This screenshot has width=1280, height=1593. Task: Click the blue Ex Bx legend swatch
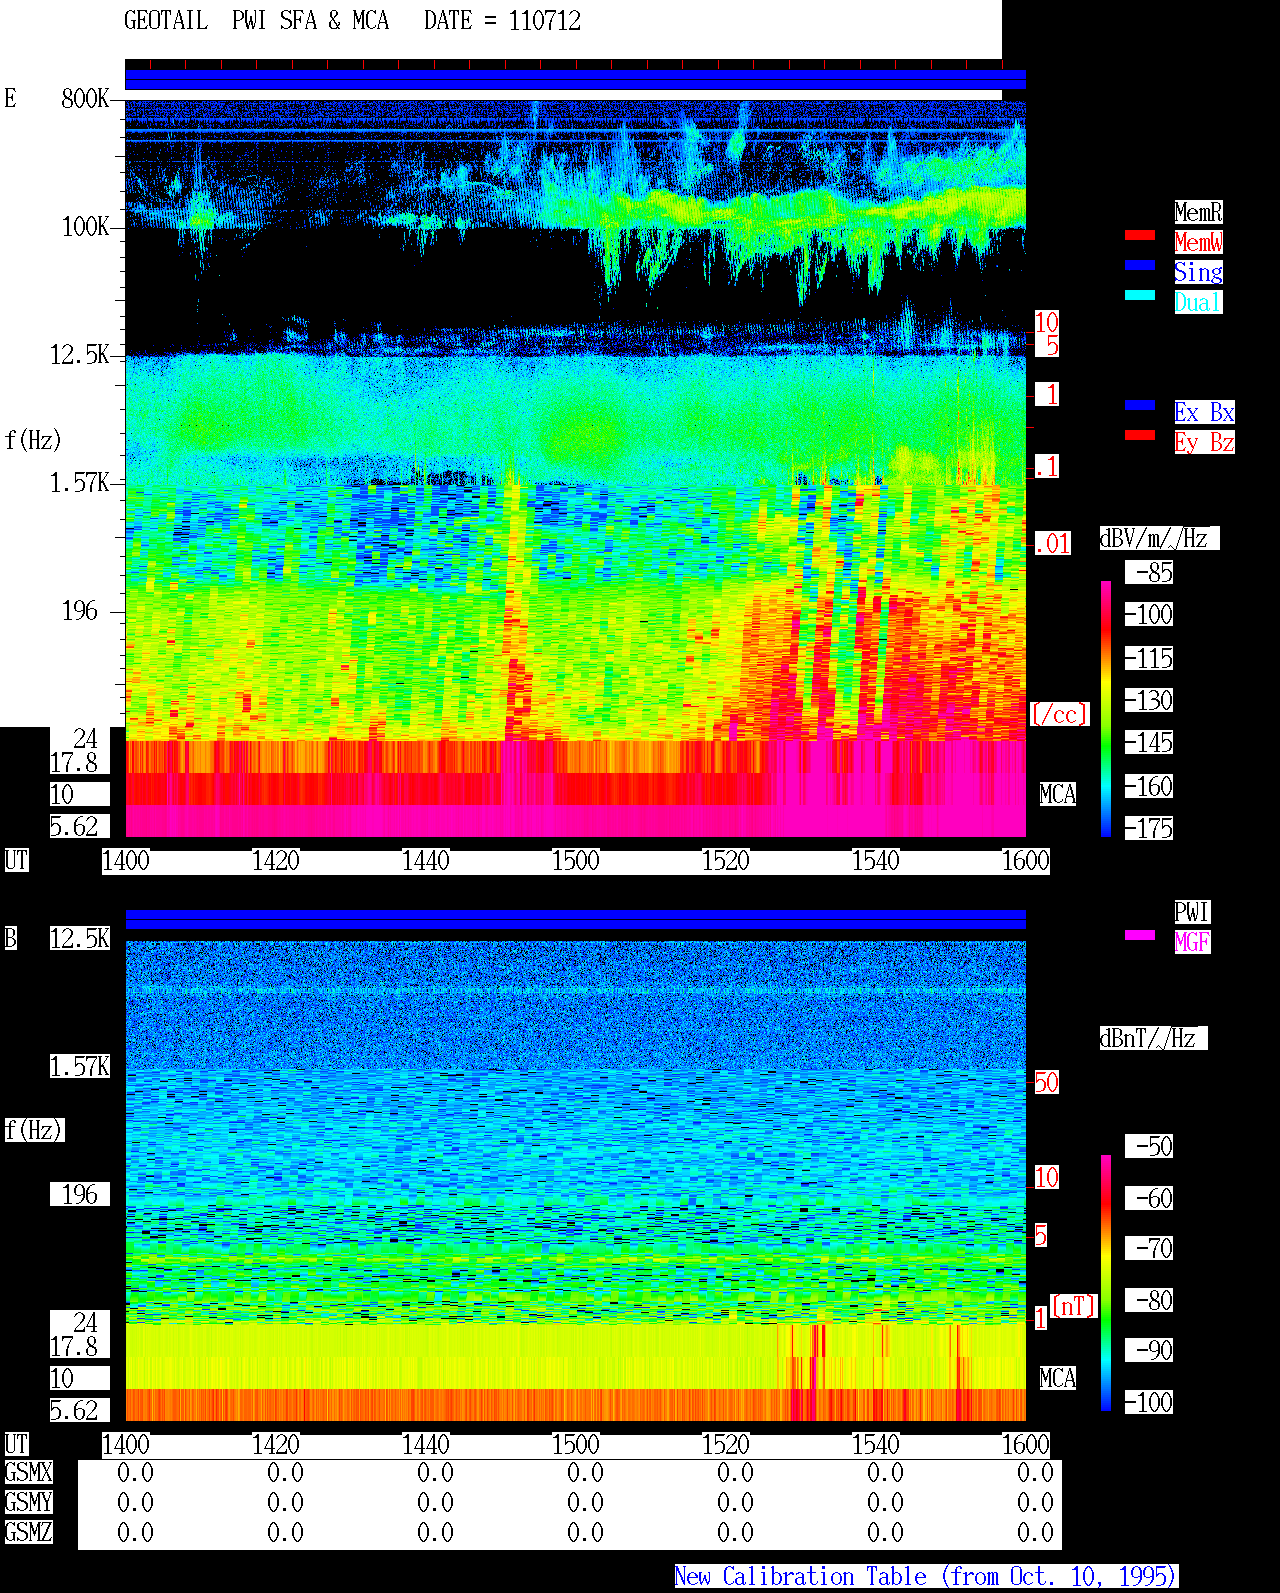1140,405
